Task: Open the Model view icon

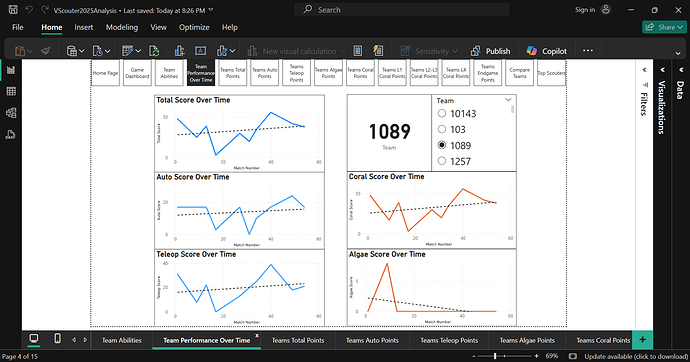Action: [x=11, y=113]
